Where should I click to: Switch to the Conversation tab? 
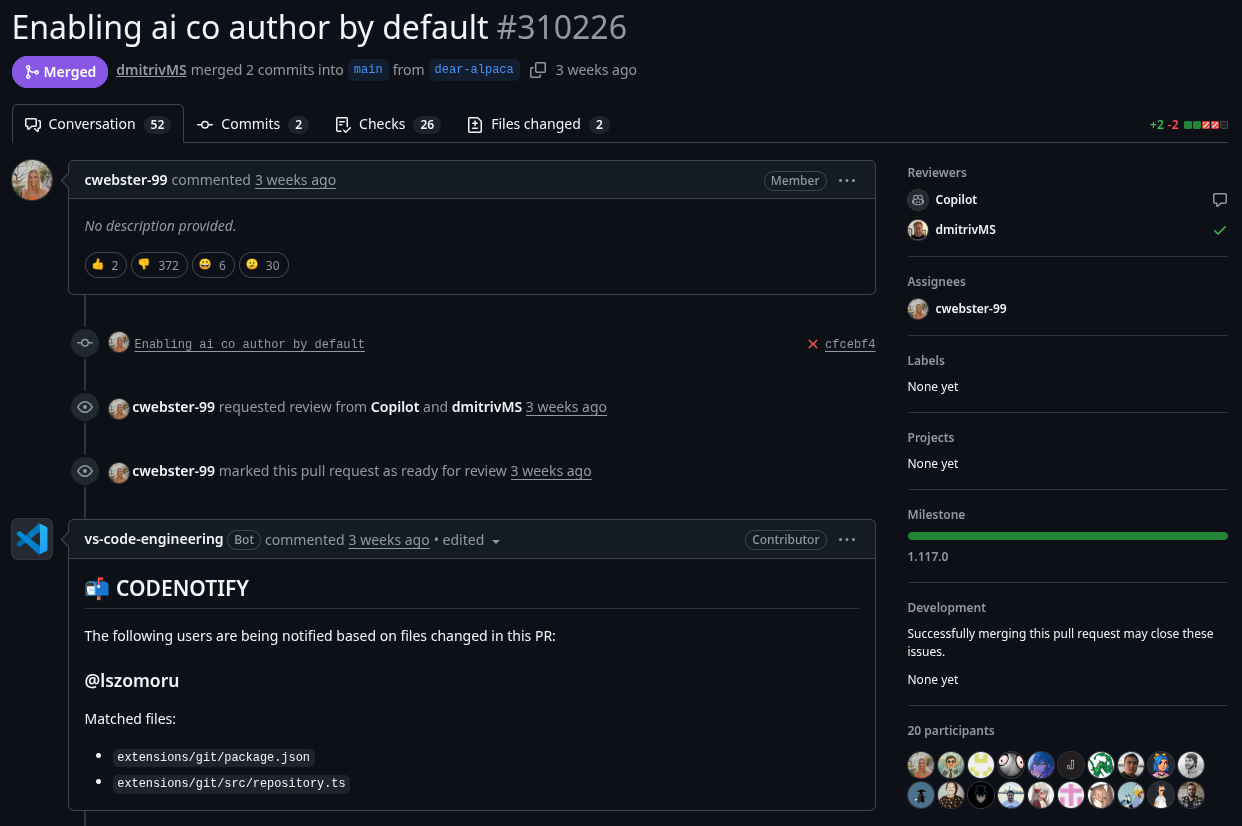coord(98,124)
